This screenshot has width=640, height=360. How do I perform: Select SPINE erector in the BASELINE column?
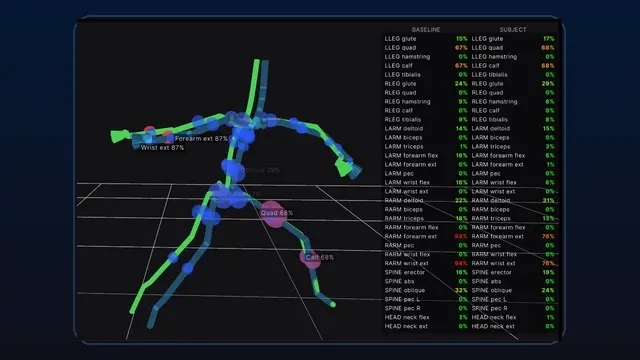(426, 272)
